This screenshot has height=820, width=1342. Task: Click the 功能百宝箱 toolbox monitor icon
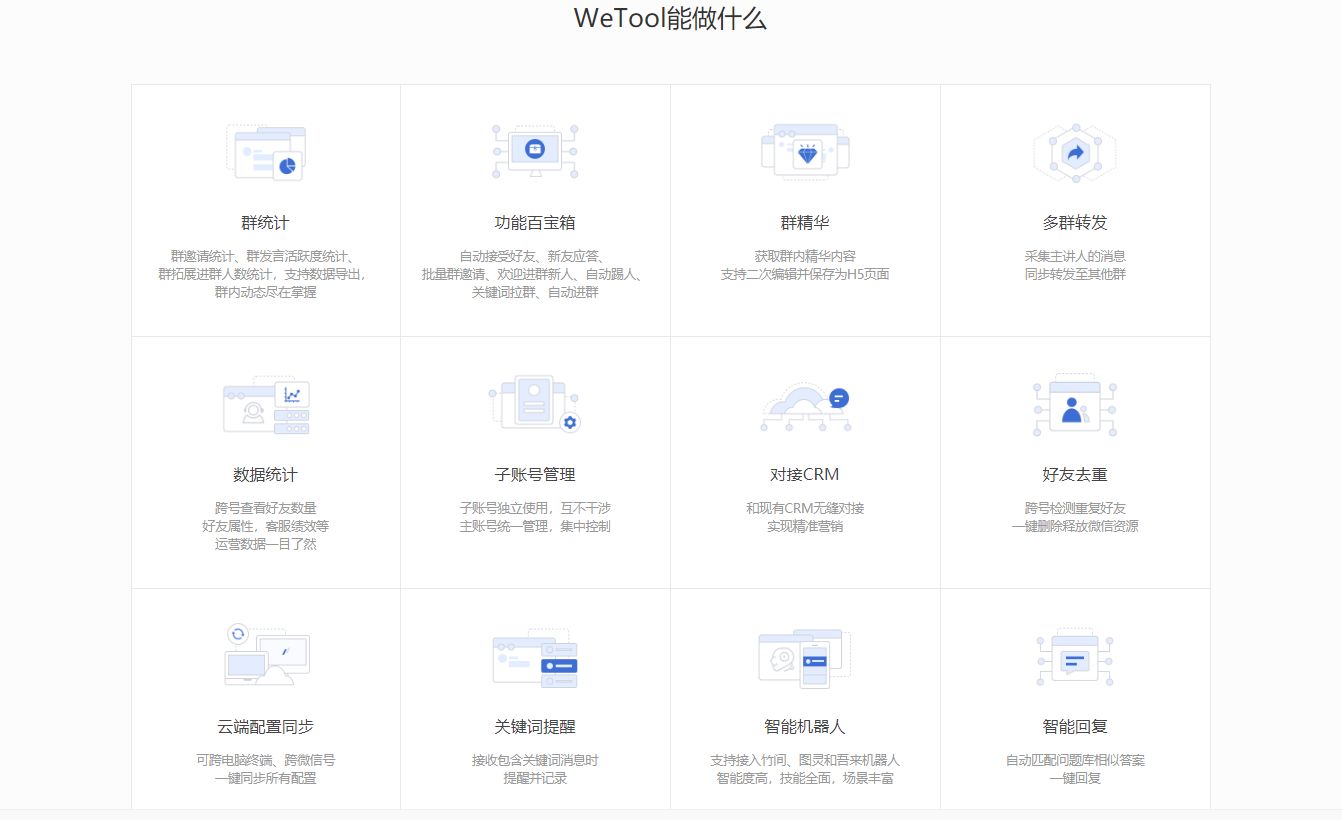tap(535, 152)
